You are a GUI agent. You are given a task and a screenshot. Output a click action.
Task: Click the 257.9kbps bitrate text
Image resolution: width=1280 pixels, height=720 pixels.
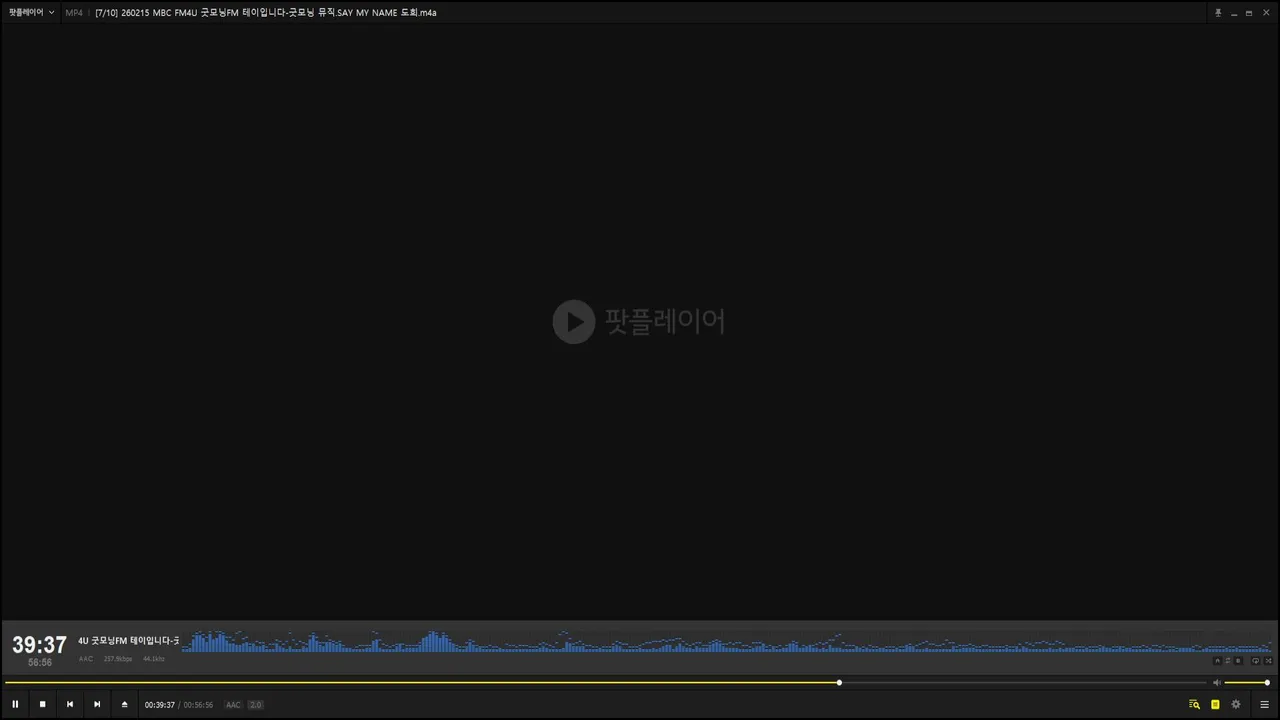pyautogui.click(x=118, y=659)
